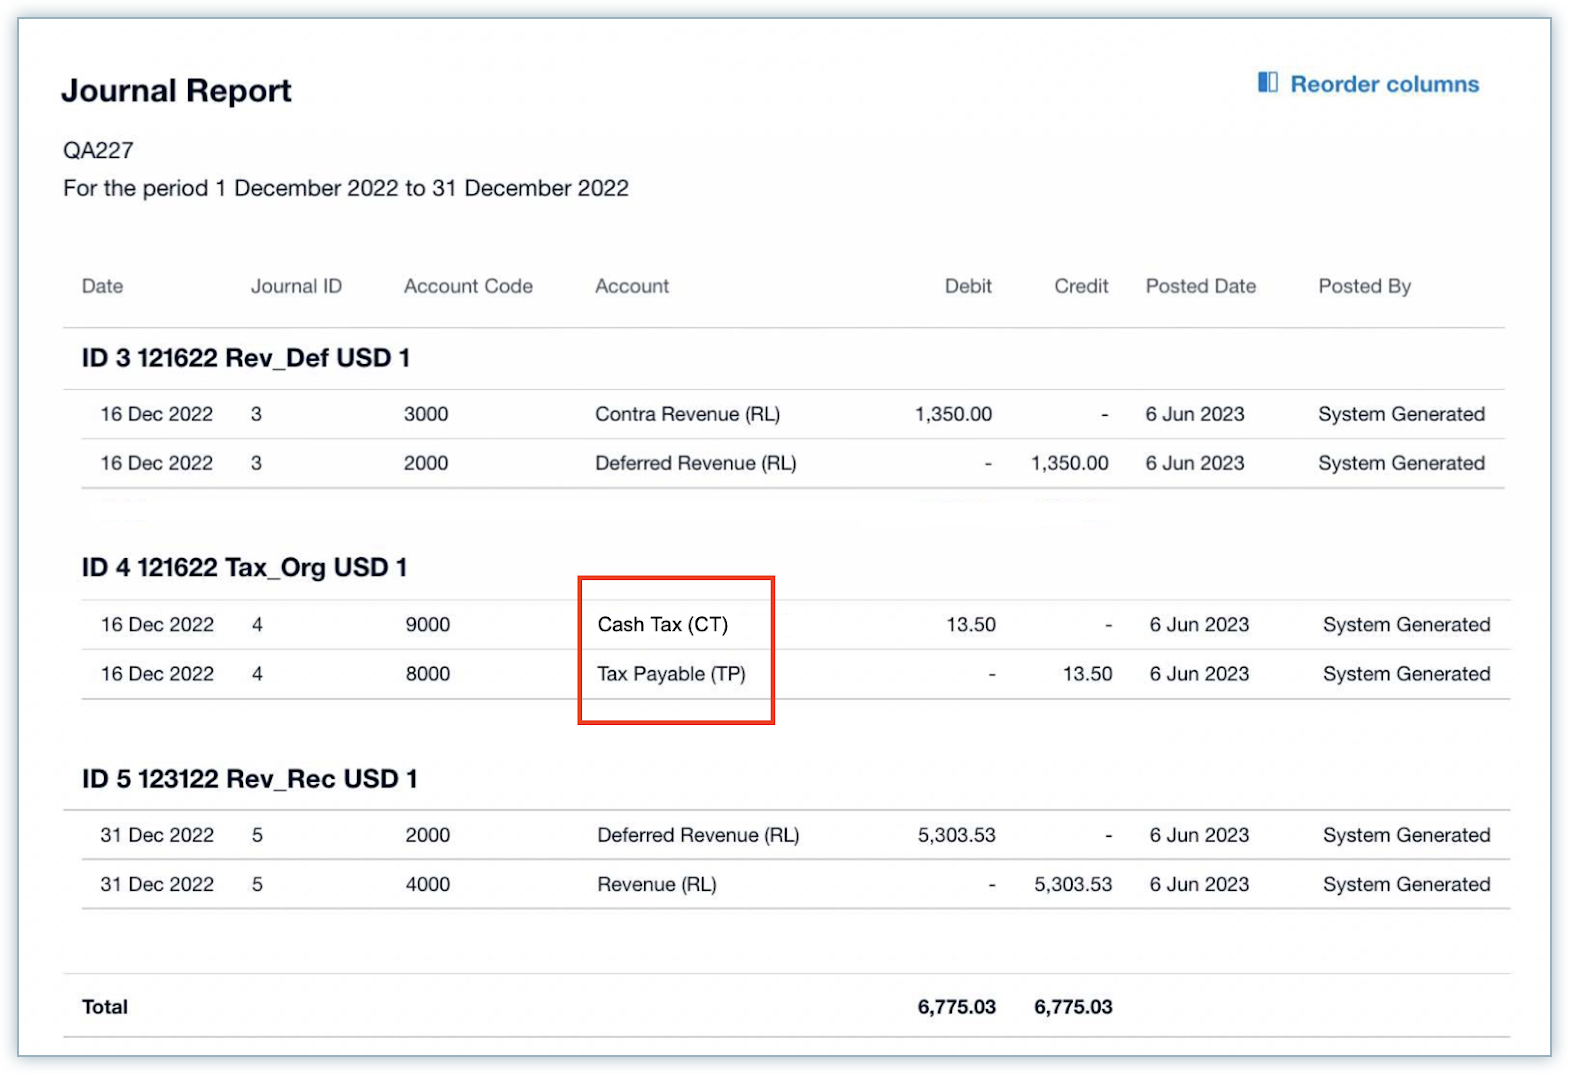Screen dimensions: 1569x1074
Task: Click the 5,303.53 debit for Deferred Revenue
Action: click(957, 835)
